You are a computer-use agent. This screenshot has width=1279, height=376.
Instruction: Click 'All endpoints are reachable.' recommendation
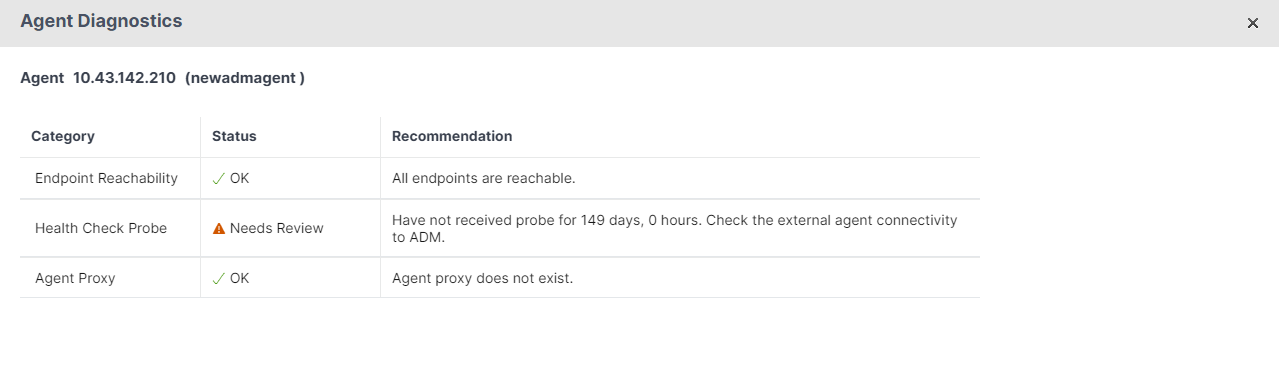[484, 178]
